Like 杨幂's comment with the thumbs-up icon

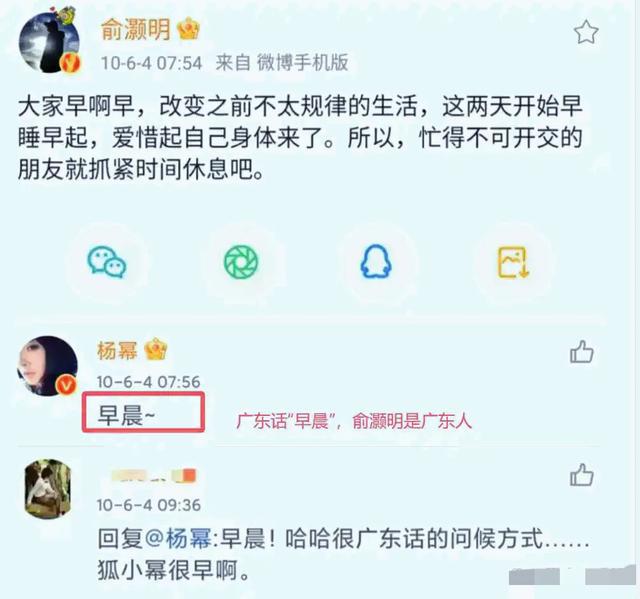581,352
